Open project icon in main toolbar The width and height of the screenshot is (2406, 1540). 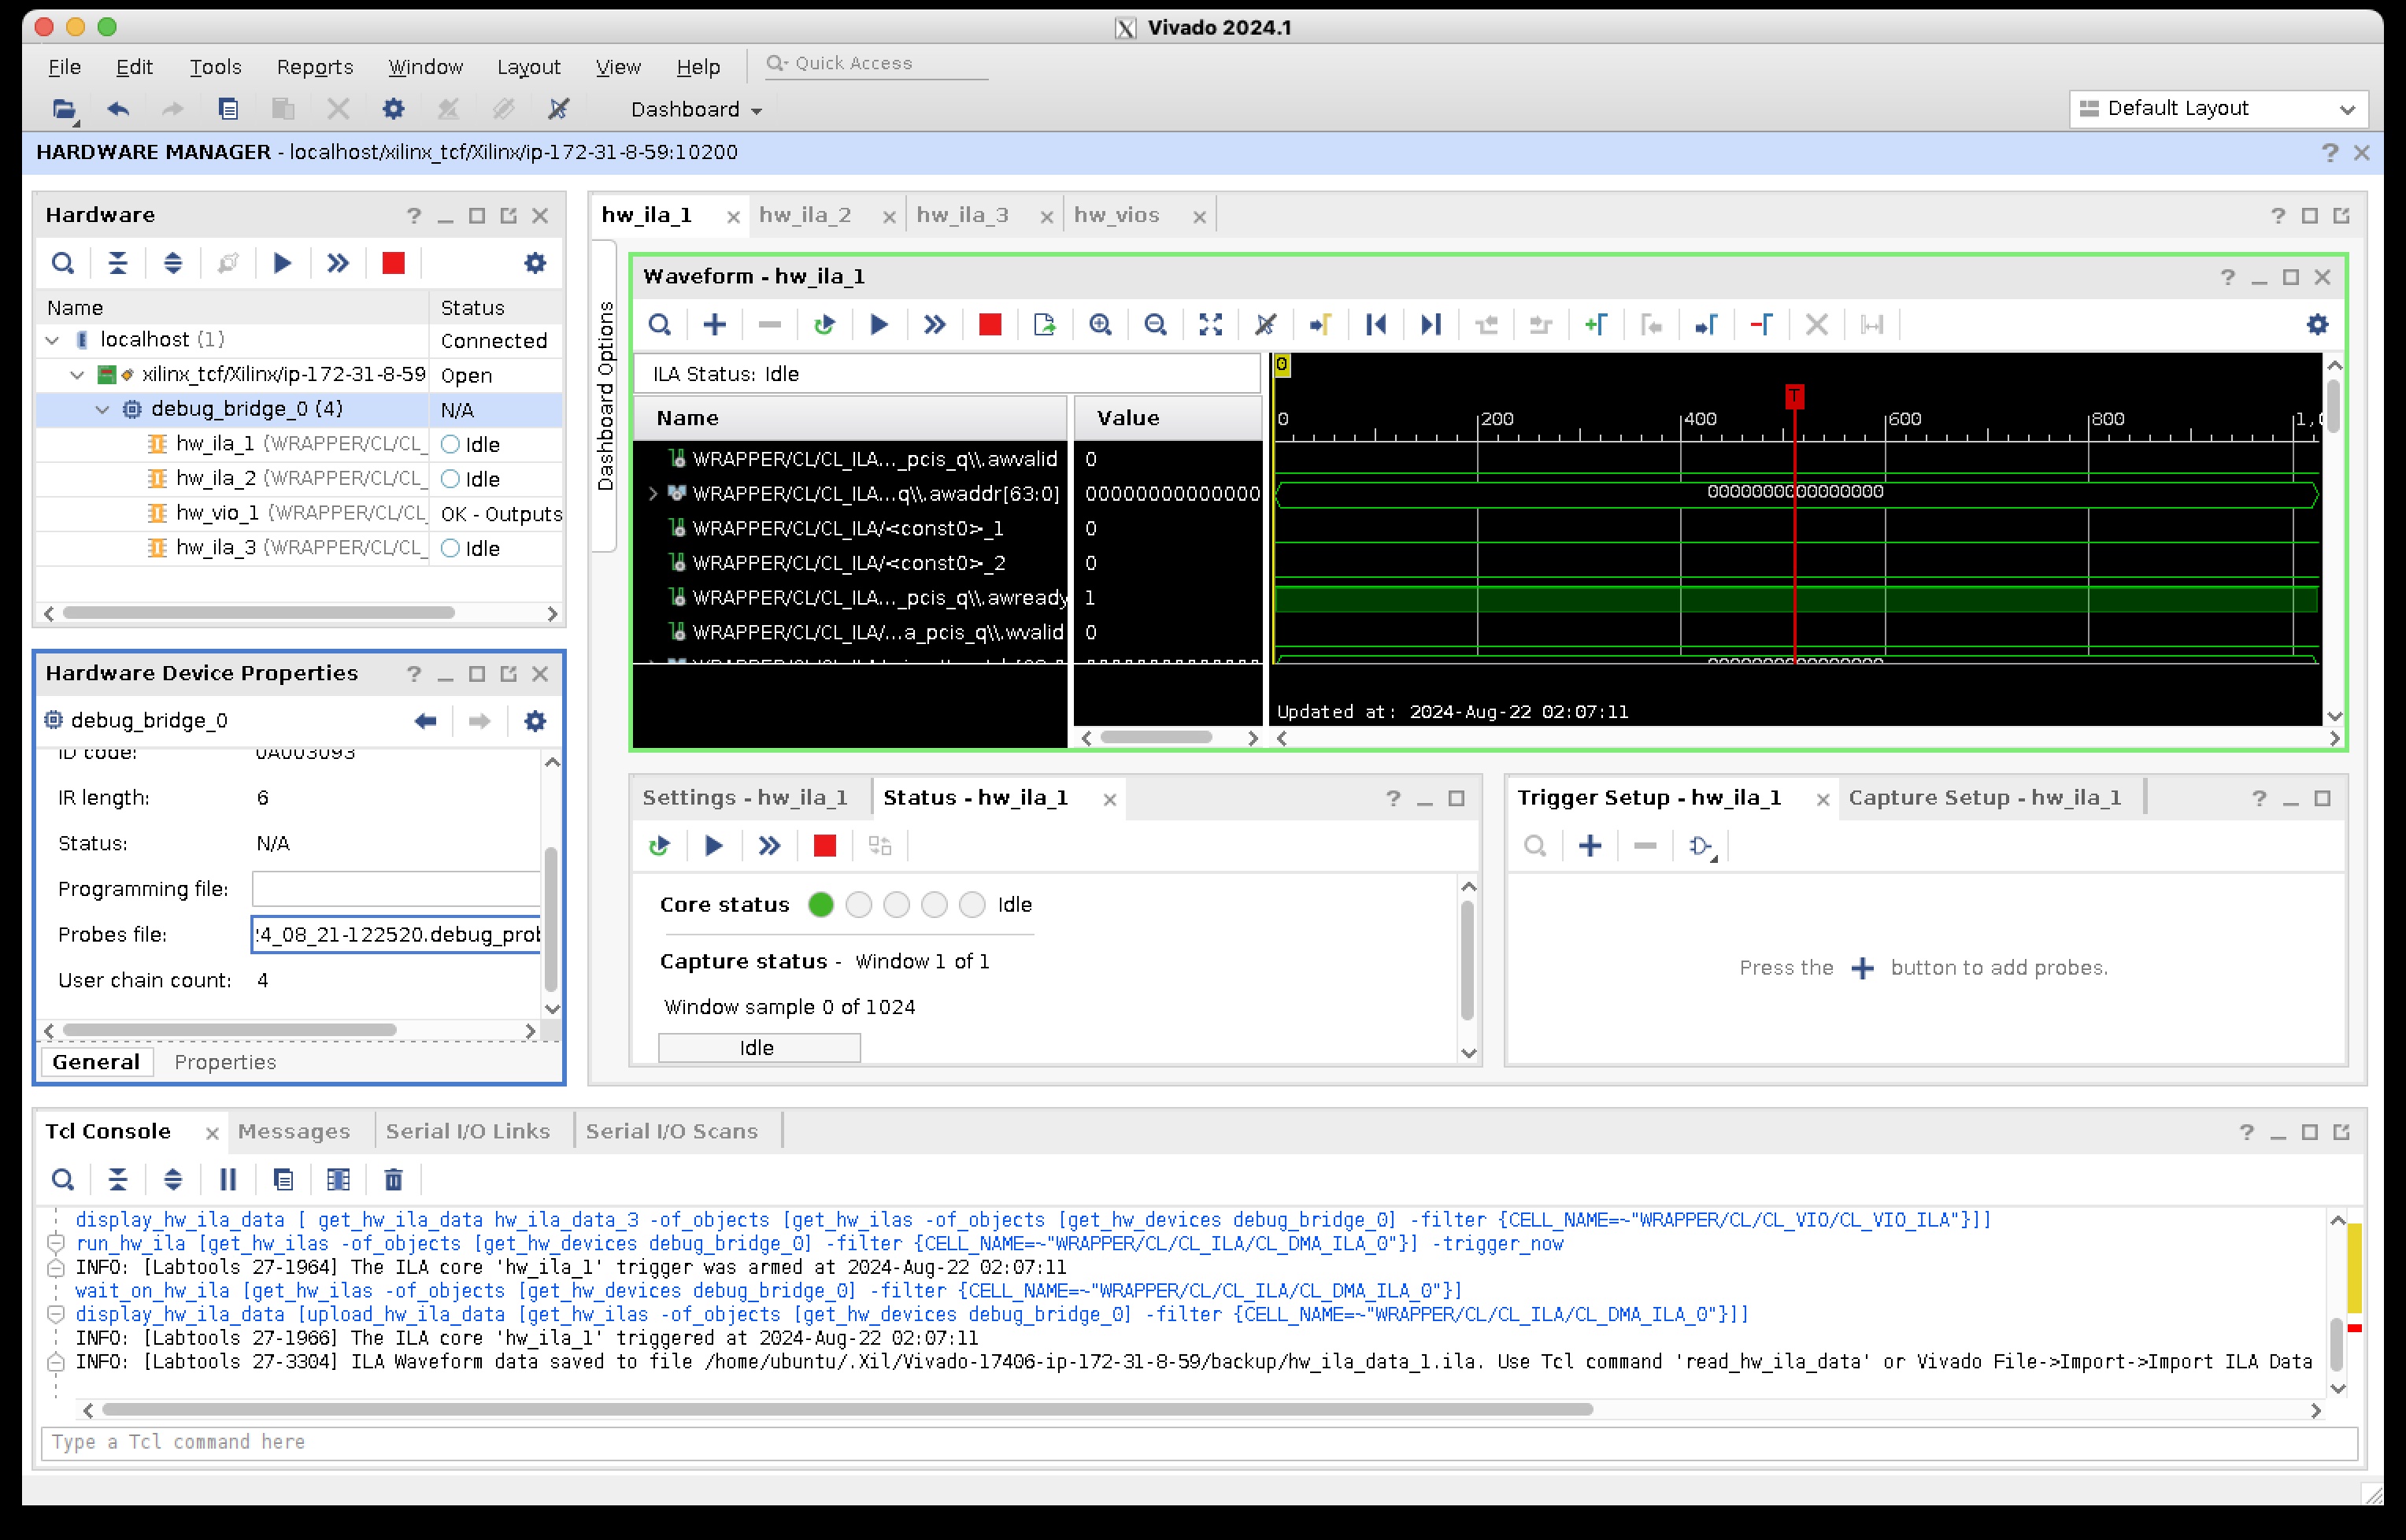[64, 109]
